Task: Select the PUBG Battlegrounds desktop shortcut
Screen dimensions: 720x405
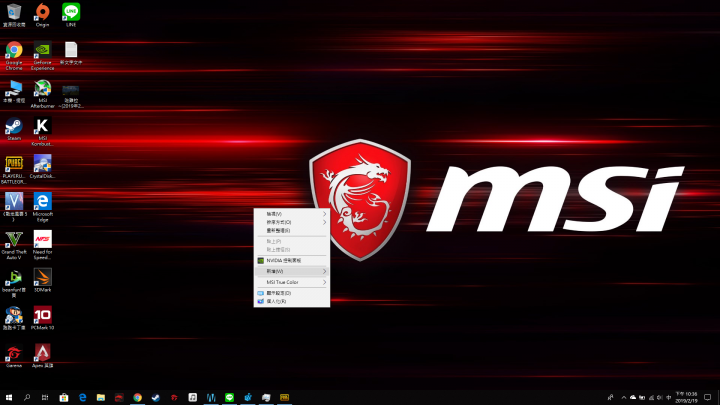Action: 14,169
